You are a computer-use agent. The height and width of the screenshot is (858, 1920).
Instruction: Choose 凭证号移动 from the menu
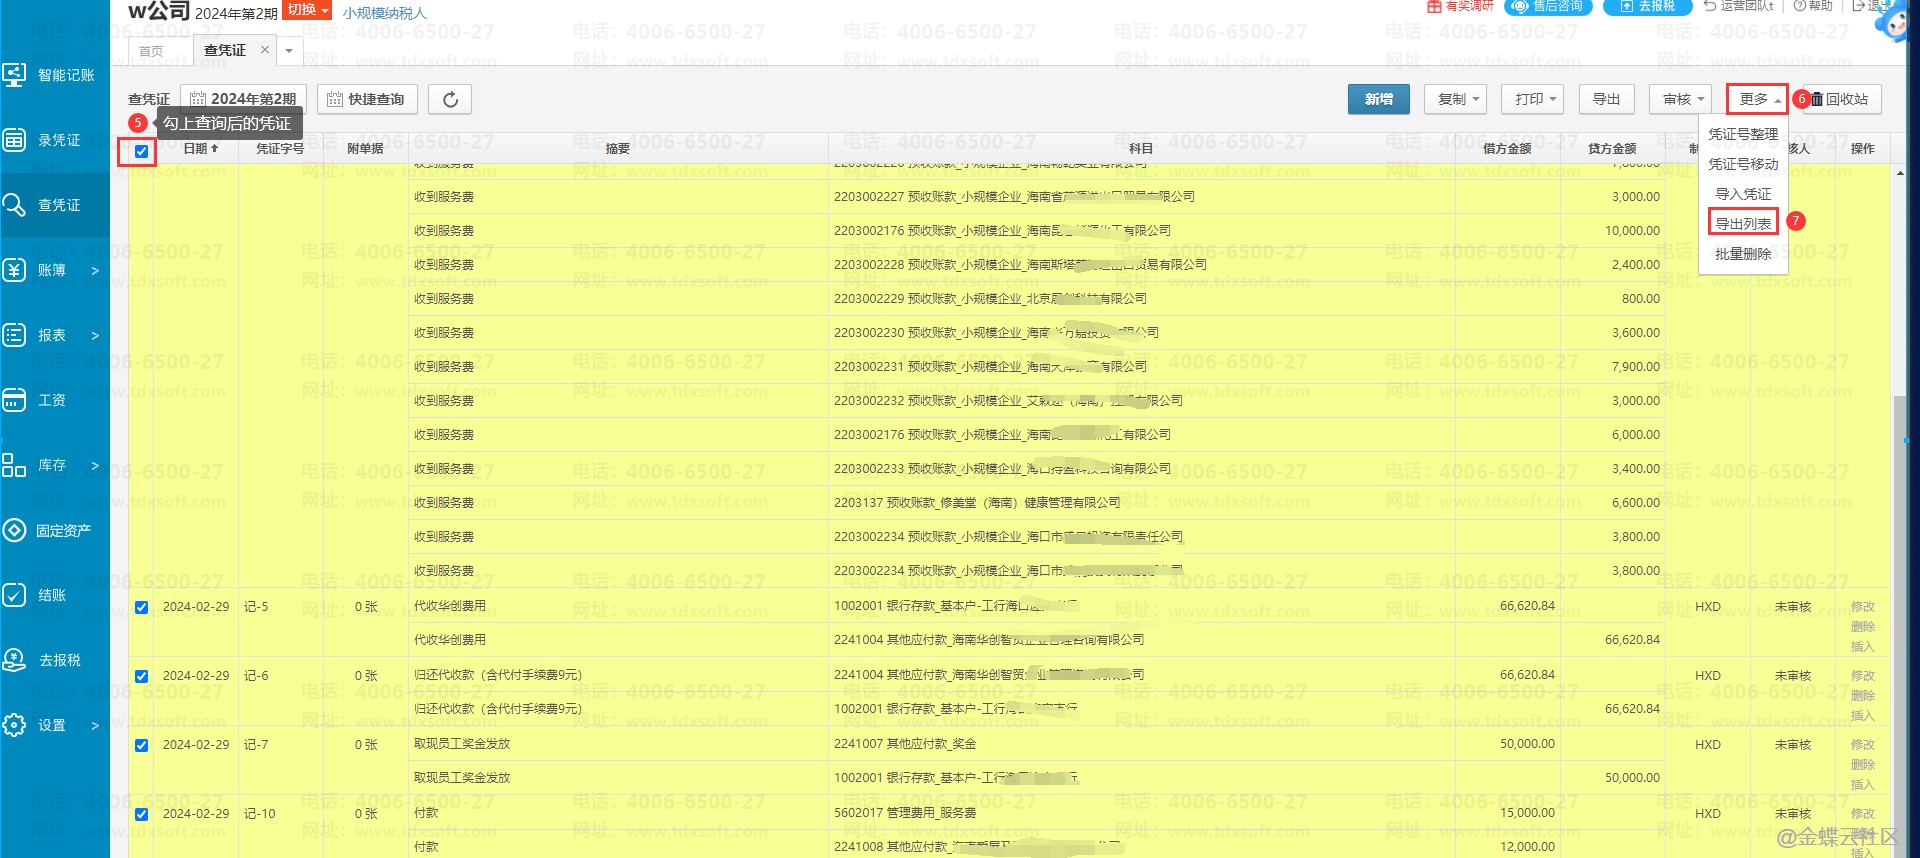[1743, 164]
